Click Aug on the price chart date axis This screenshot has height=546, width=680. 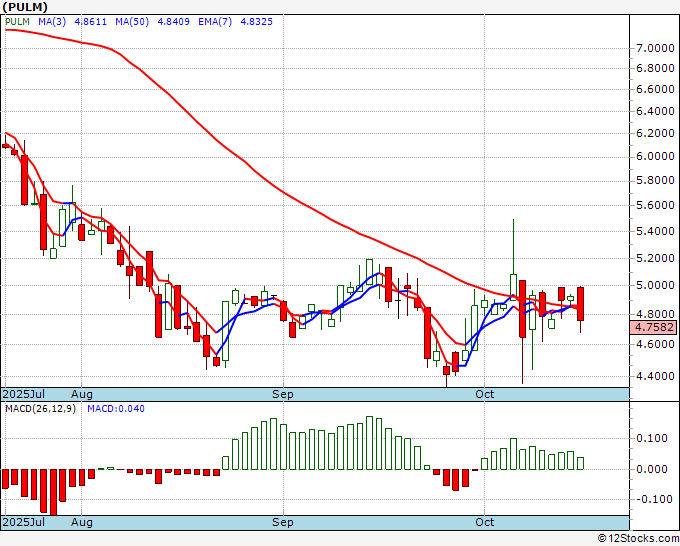tap(82, 394)
